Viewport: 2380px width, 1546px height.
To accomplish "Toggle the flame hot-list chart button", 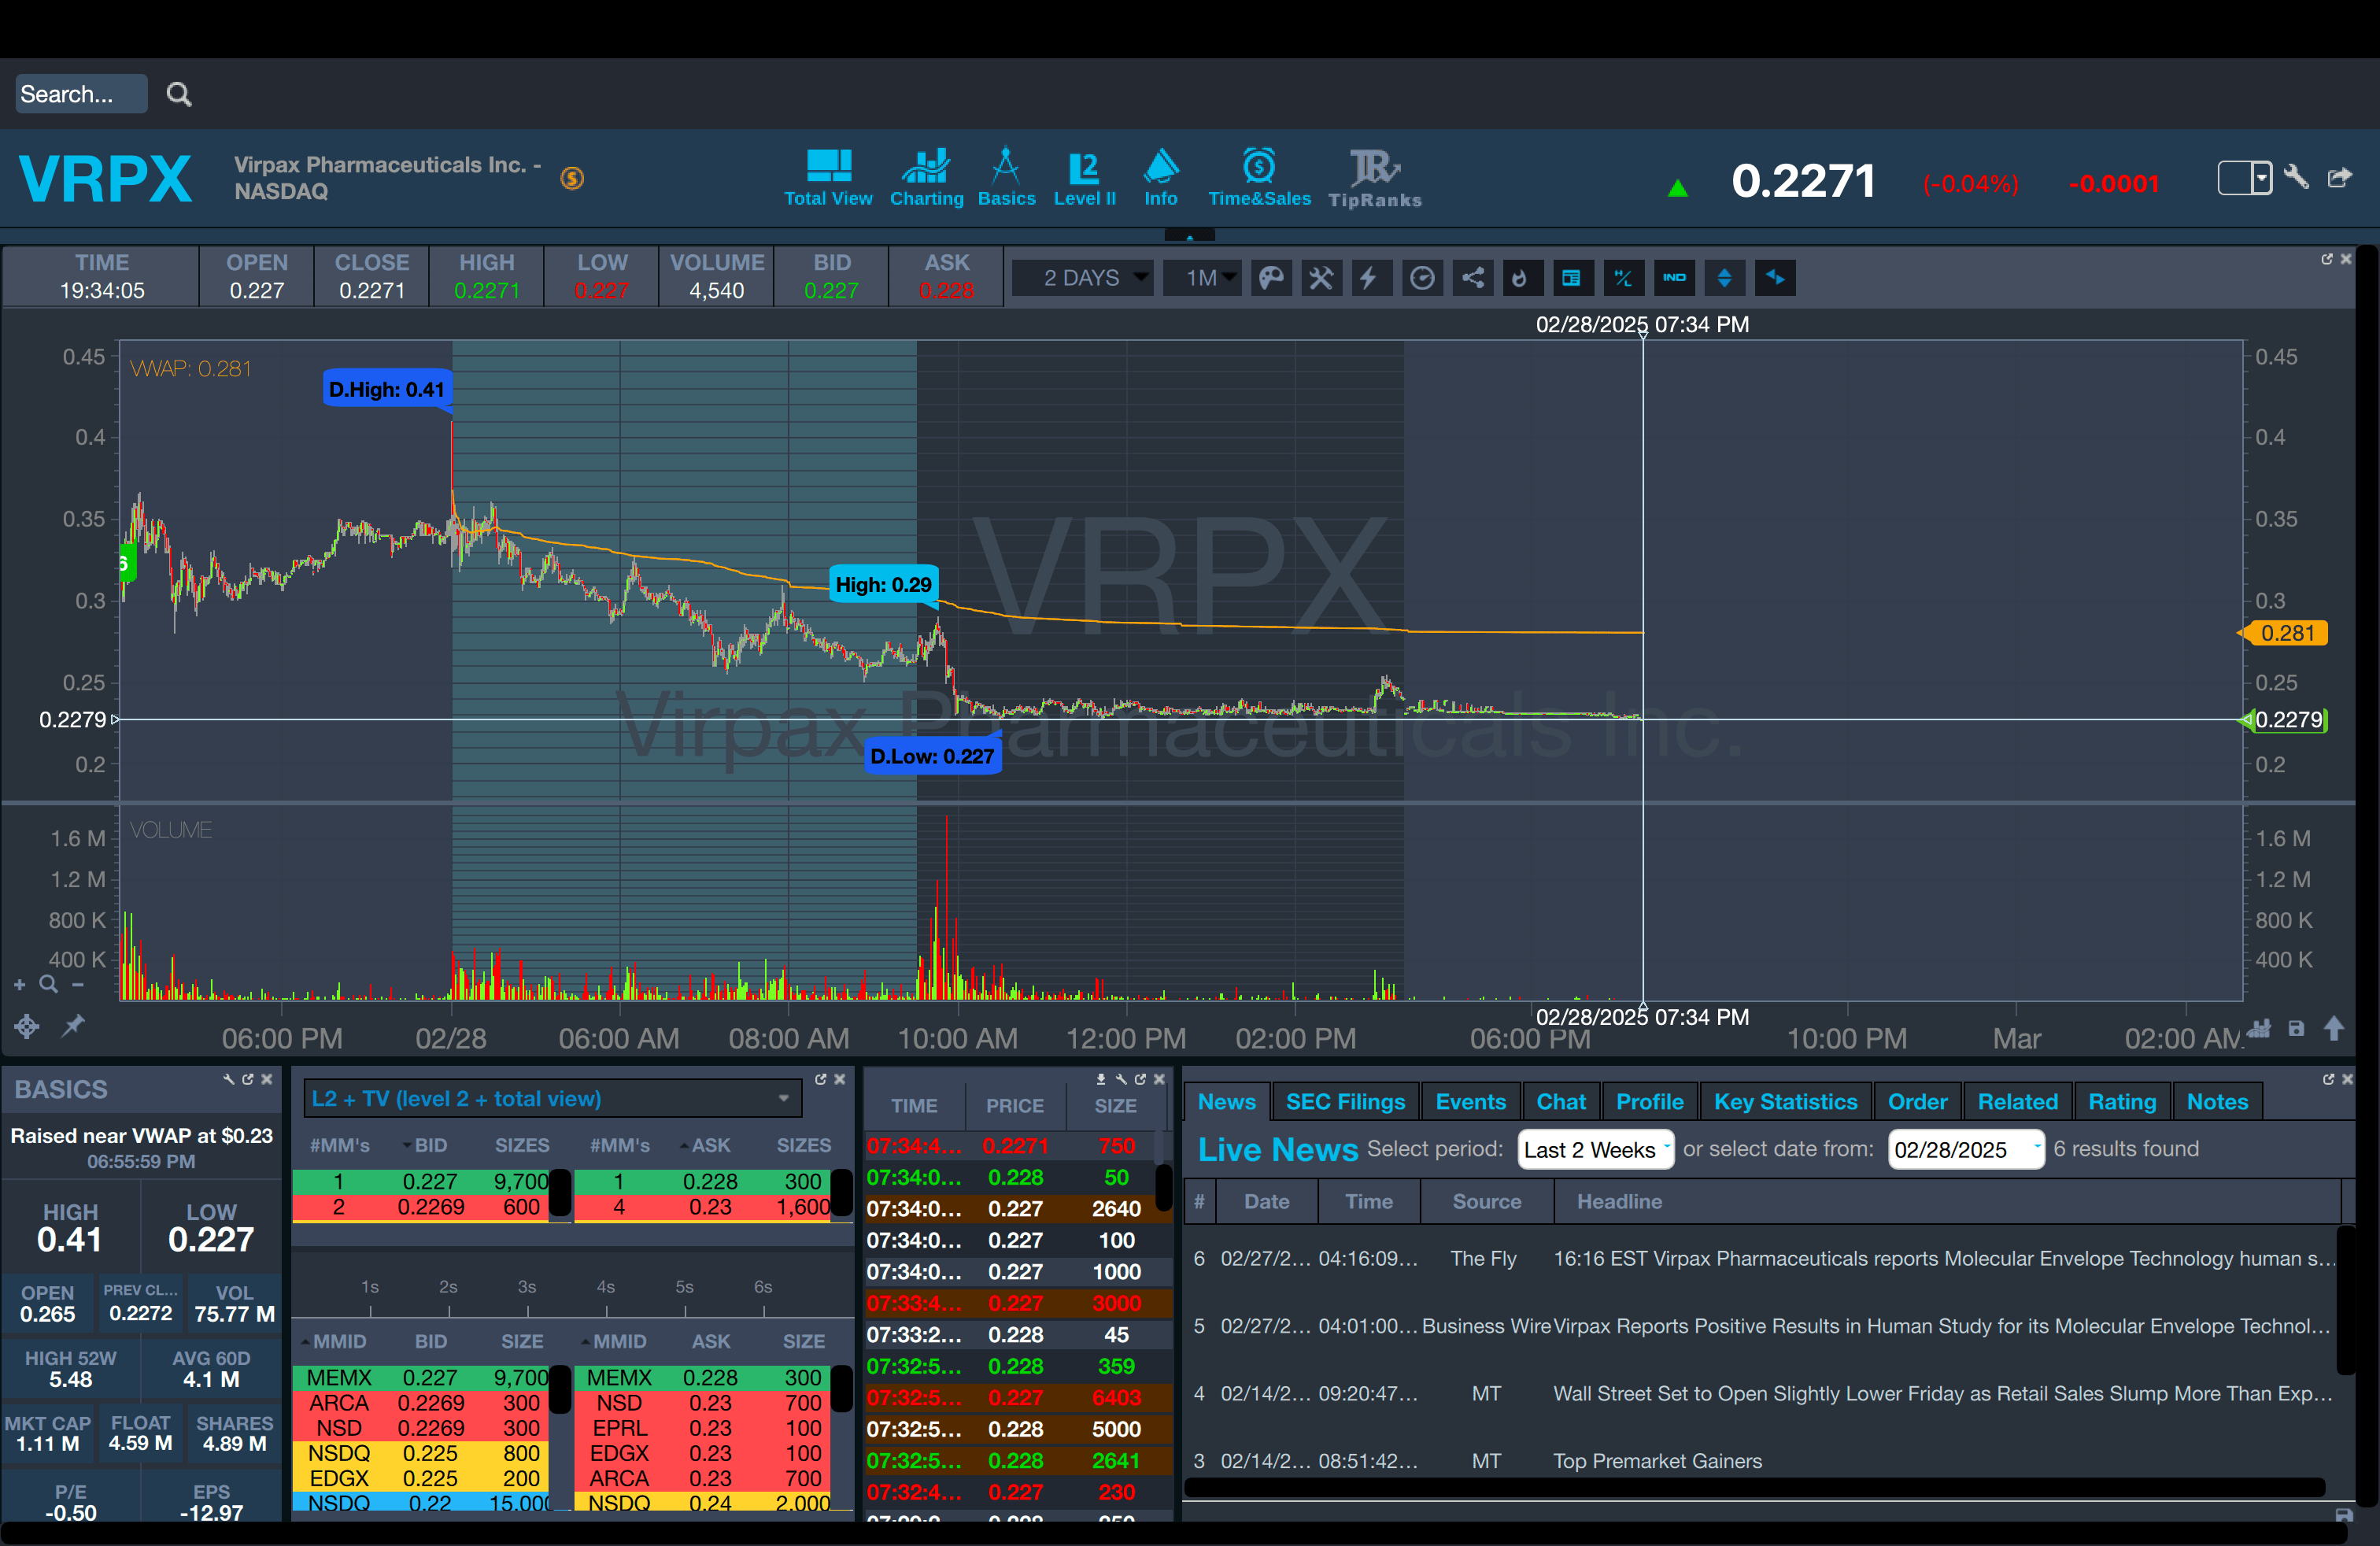I will (x=1520, y=278).
